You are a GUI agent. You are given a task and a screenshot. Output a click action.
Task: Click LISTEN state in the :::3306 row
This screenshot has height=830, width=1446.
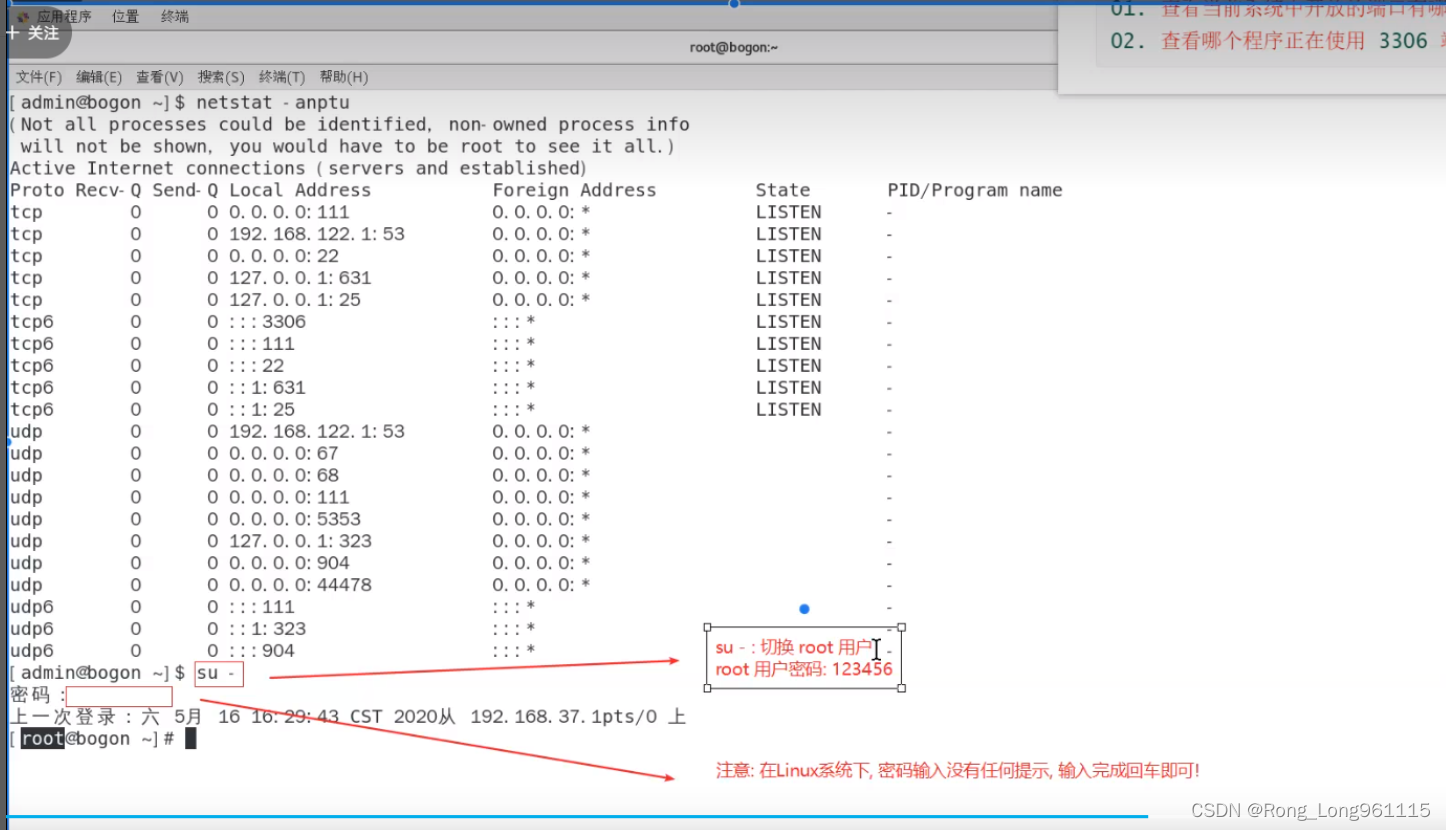789,322
